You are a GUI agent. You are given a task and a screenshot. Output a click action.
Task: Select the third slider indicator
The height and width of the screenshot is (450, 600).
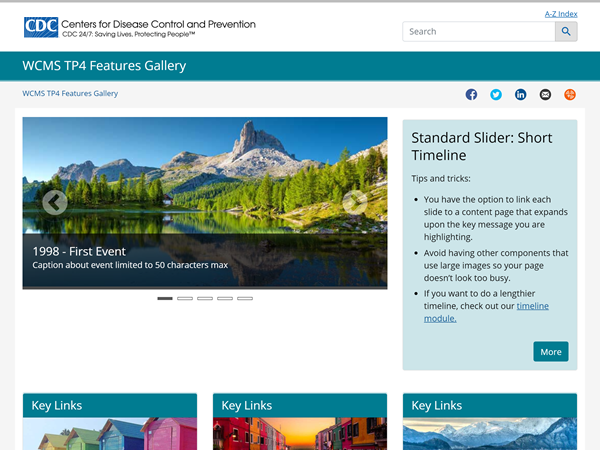(205, 298)
